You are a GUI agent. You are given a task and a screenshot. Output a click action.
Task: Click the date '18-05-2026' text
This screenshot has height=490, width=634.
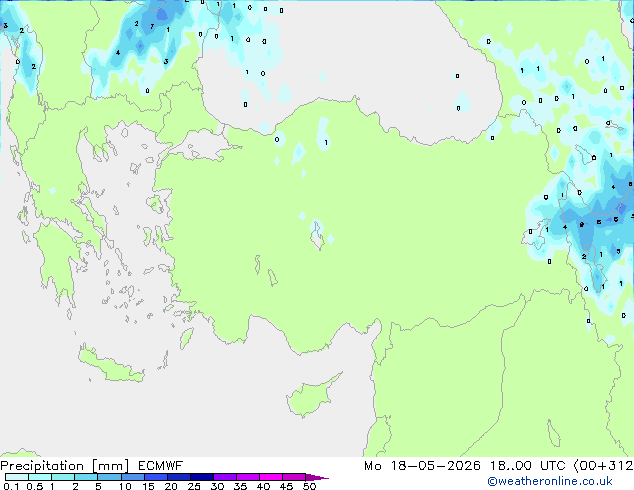435,466
